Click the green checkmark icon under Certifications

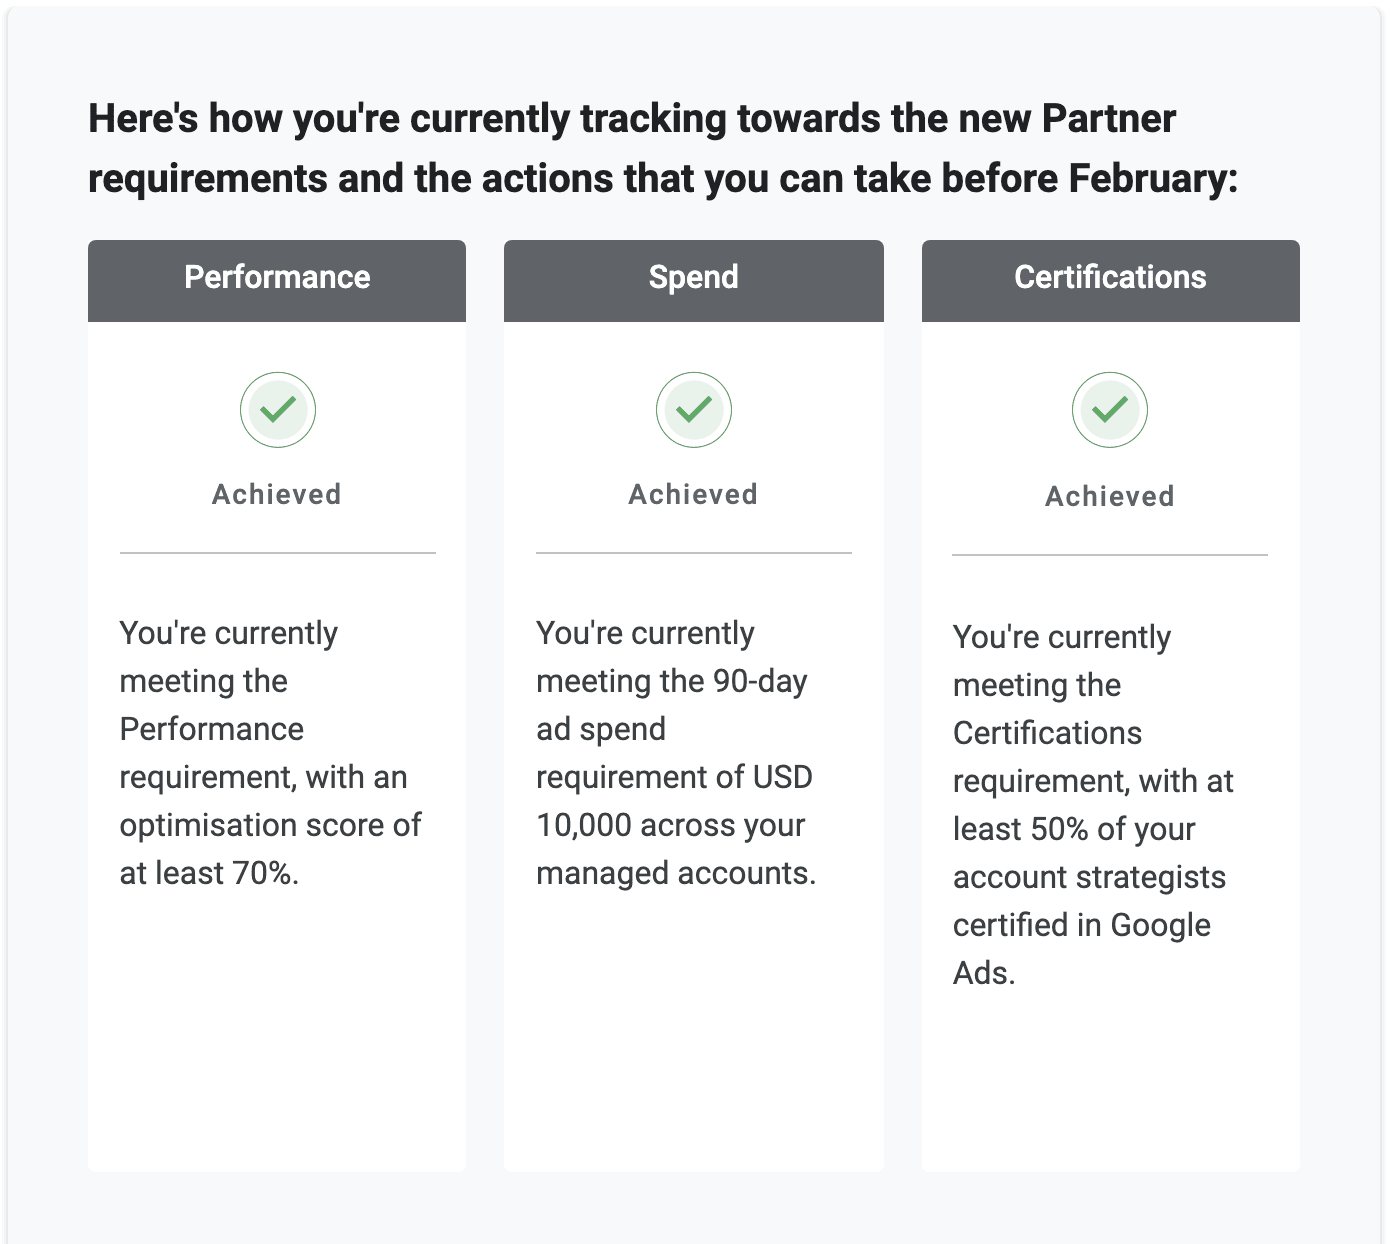tap(1110, 410)
